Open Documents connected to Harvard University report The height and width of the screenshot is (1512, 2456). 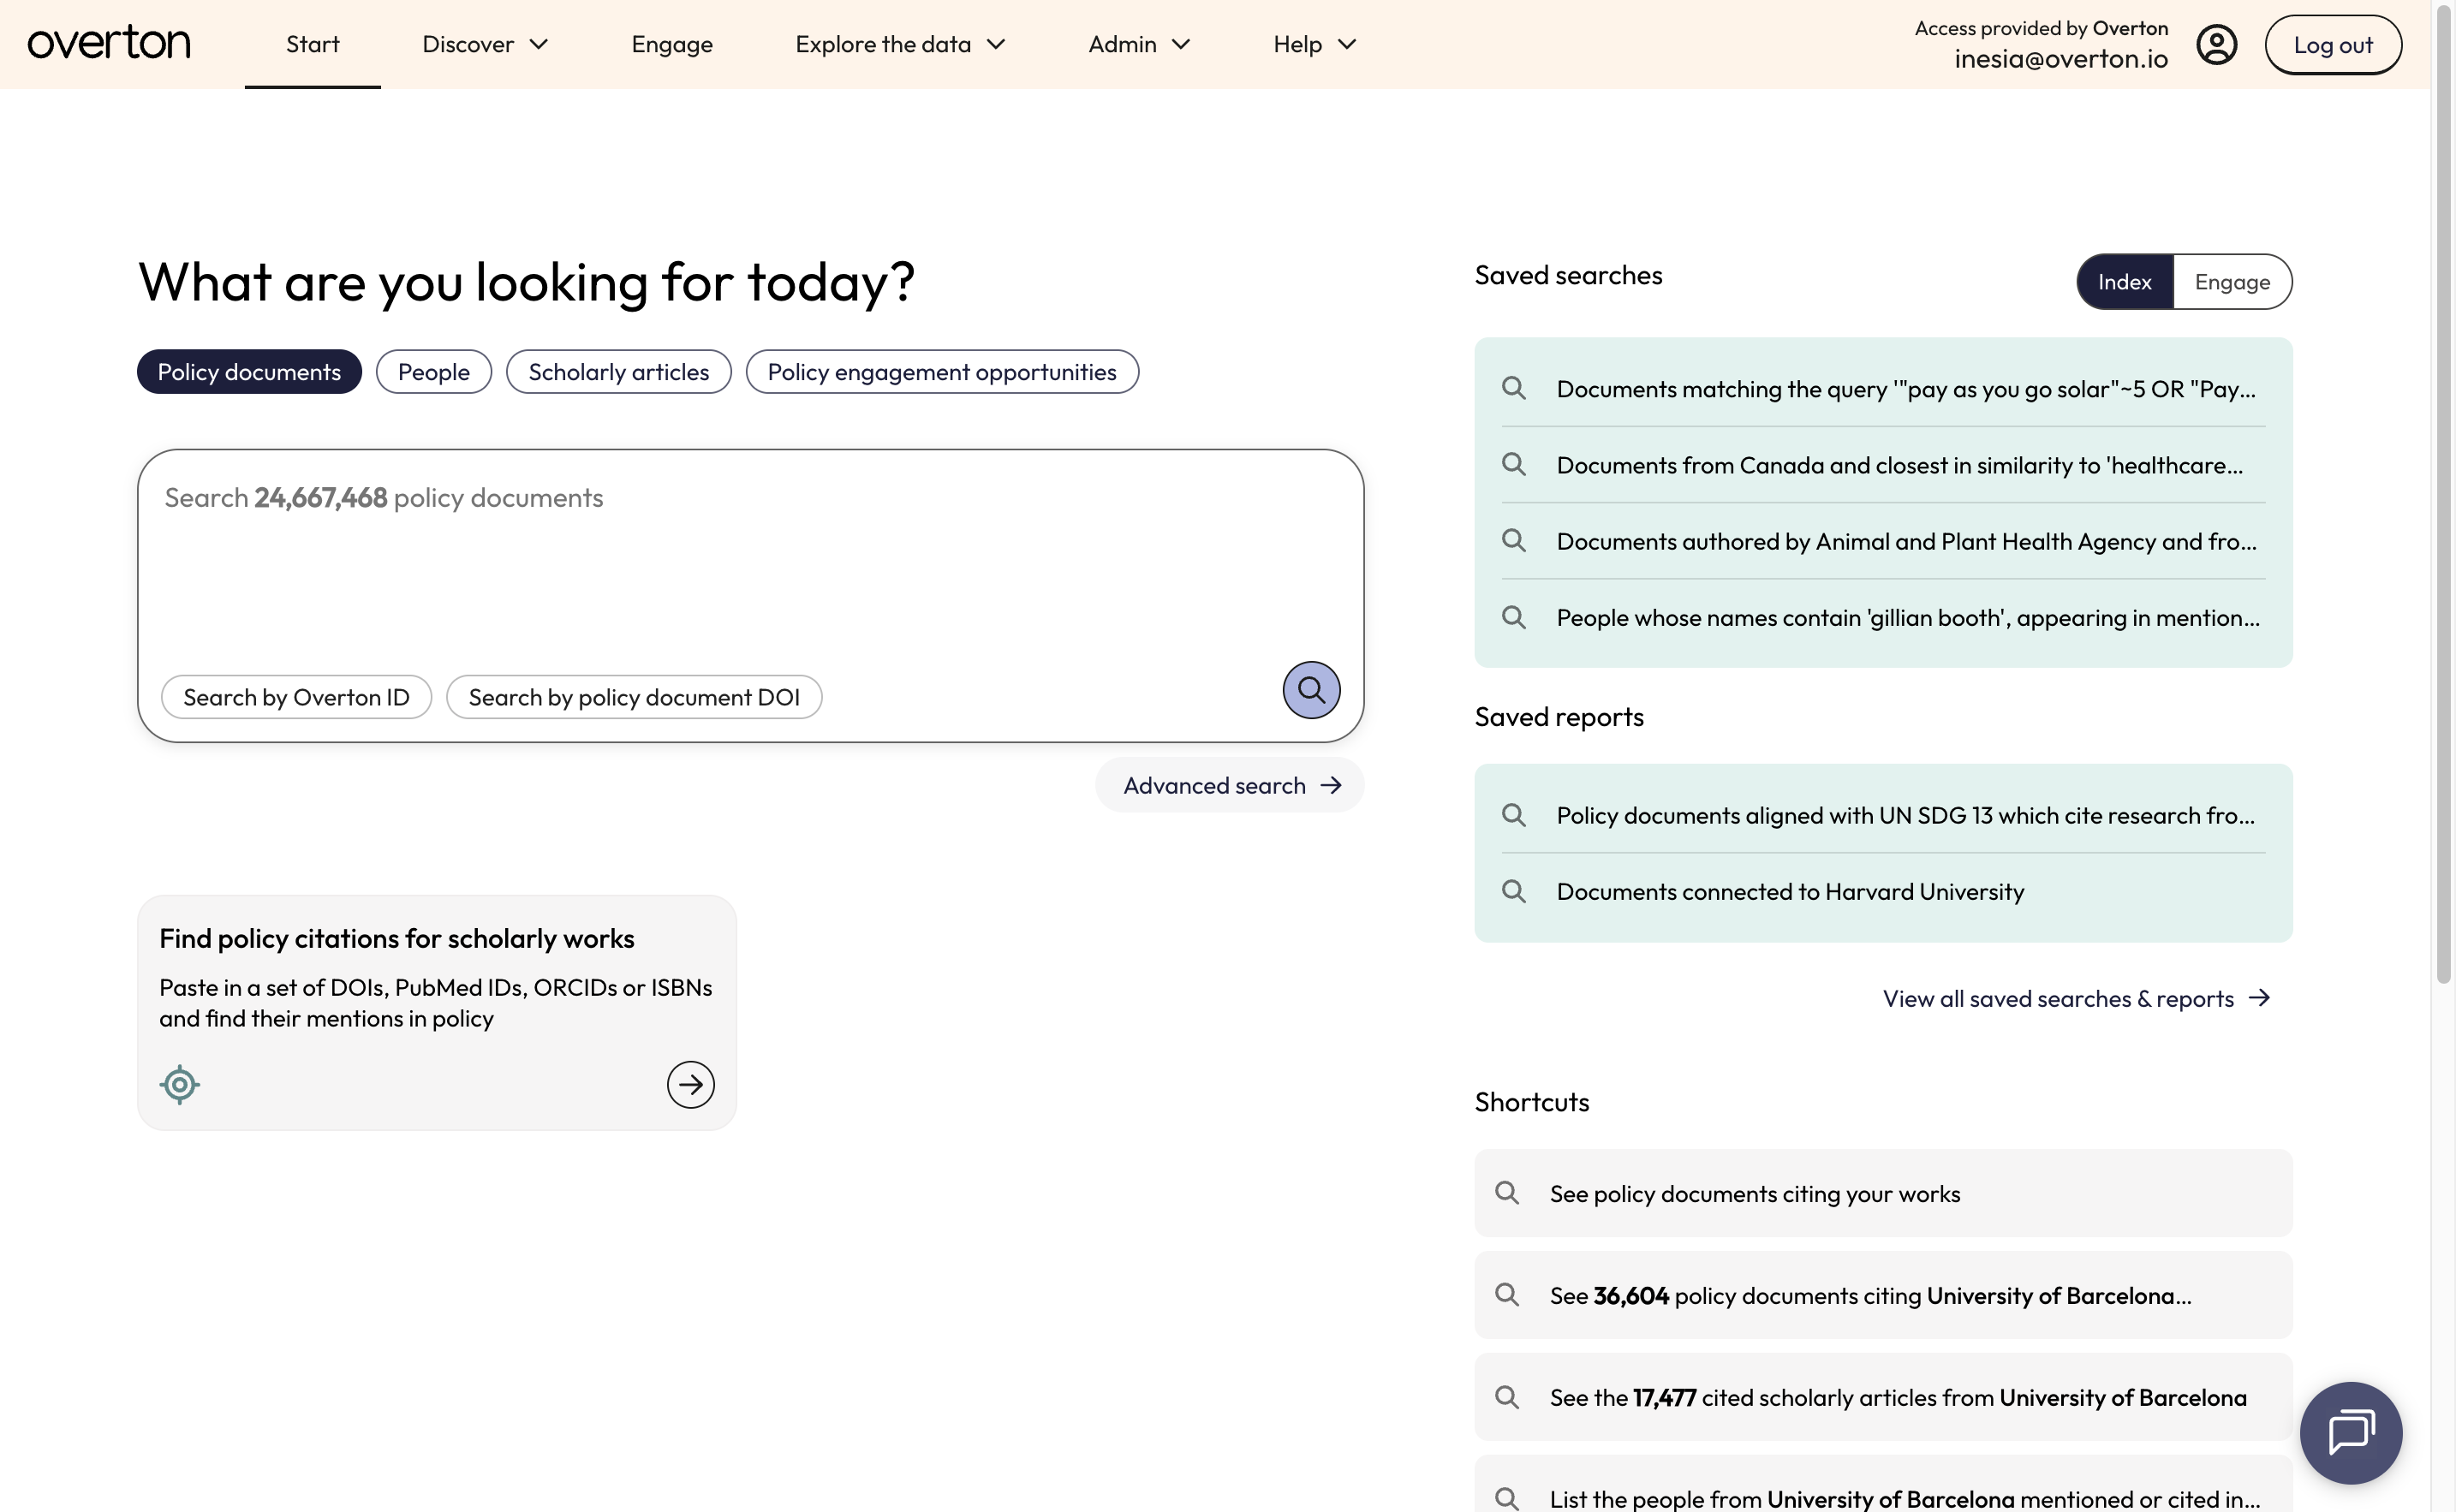coord(1883,891)
